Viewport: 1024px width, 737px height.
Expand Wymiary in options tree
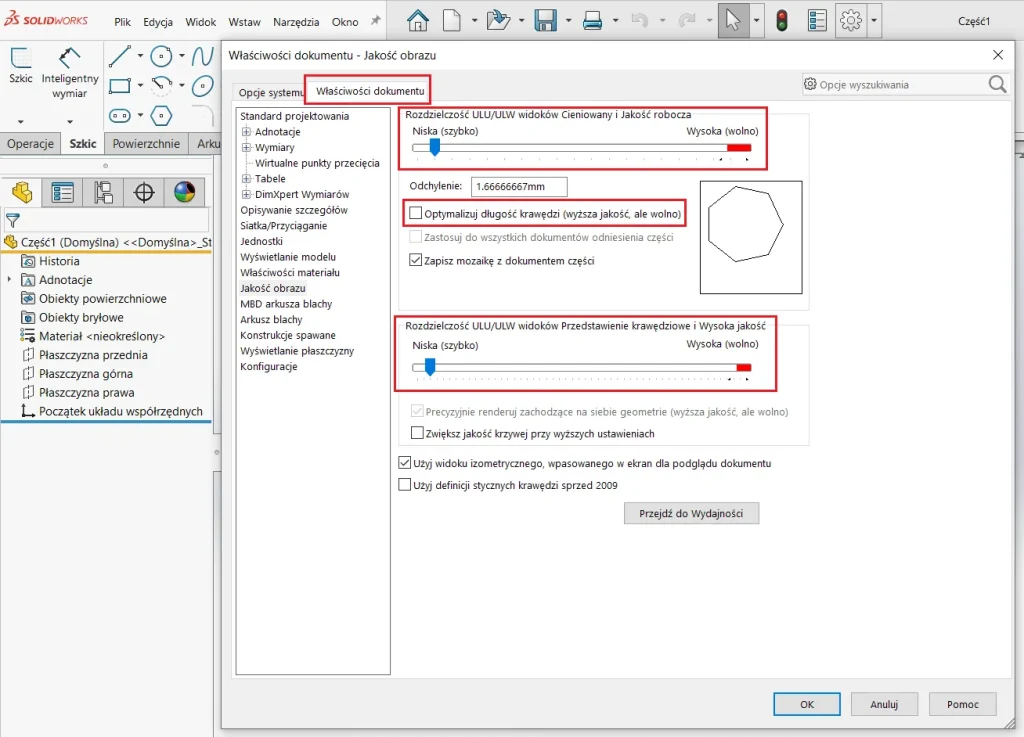(246, 148)
